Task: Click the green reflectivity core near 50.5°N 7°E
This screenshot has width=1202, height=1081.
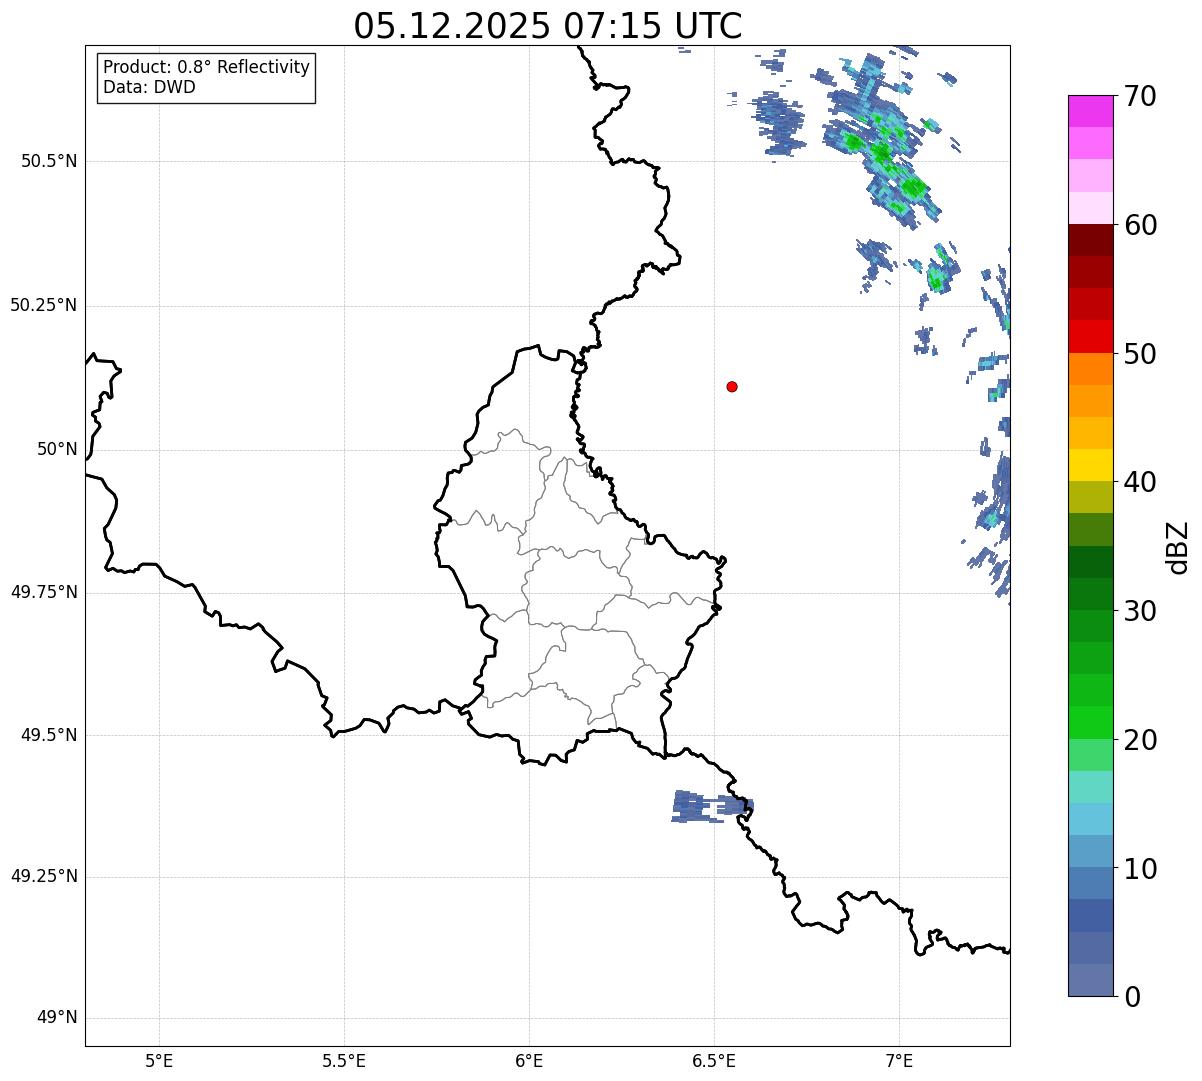Action: [x=882, y=153]
